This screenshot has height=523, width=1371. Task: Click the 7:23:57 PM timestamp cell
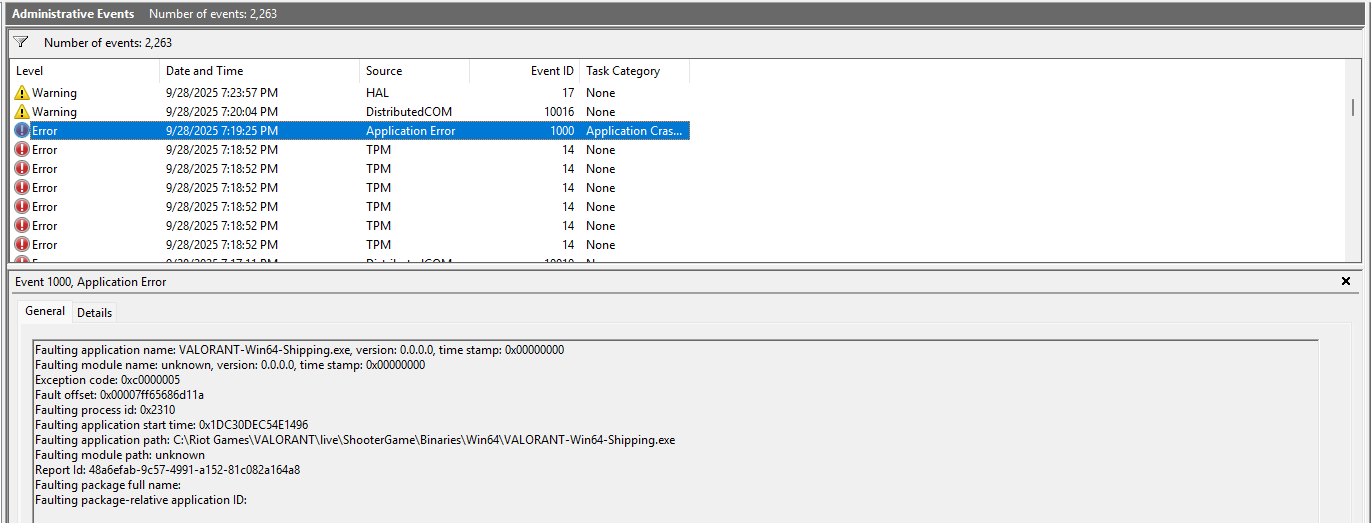click(x=222, y=93)
